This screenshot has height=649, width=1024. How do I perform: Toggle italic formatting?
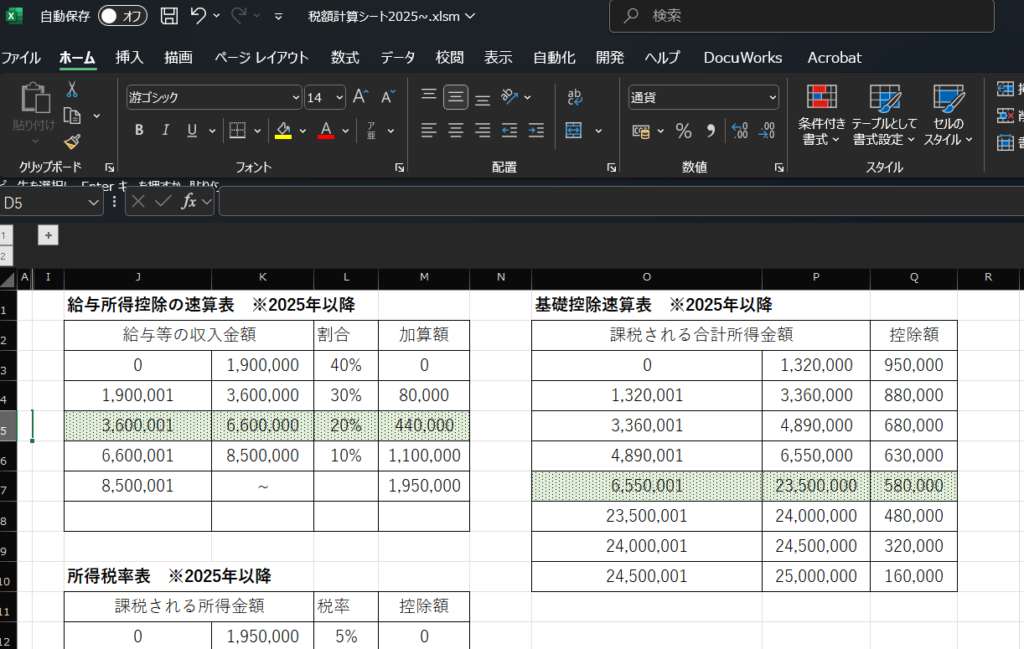[165, 131]
